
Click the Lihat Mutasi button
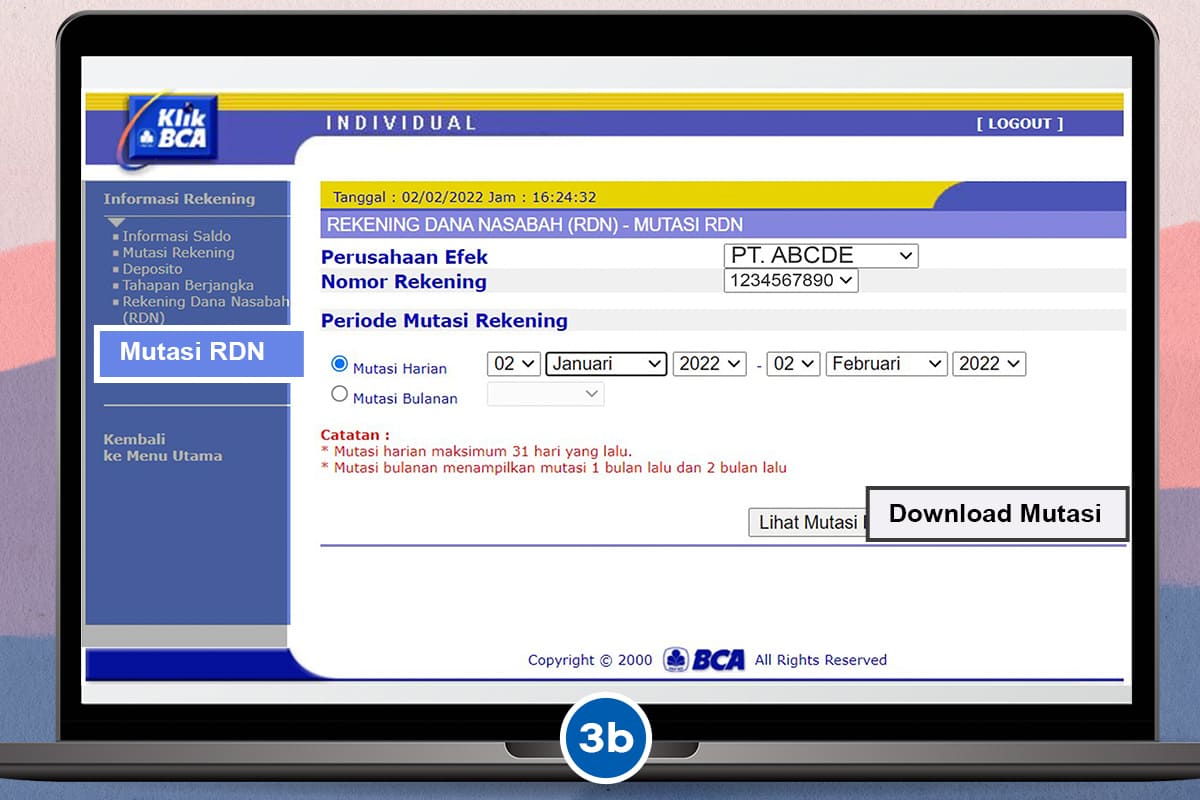point(805,522)
